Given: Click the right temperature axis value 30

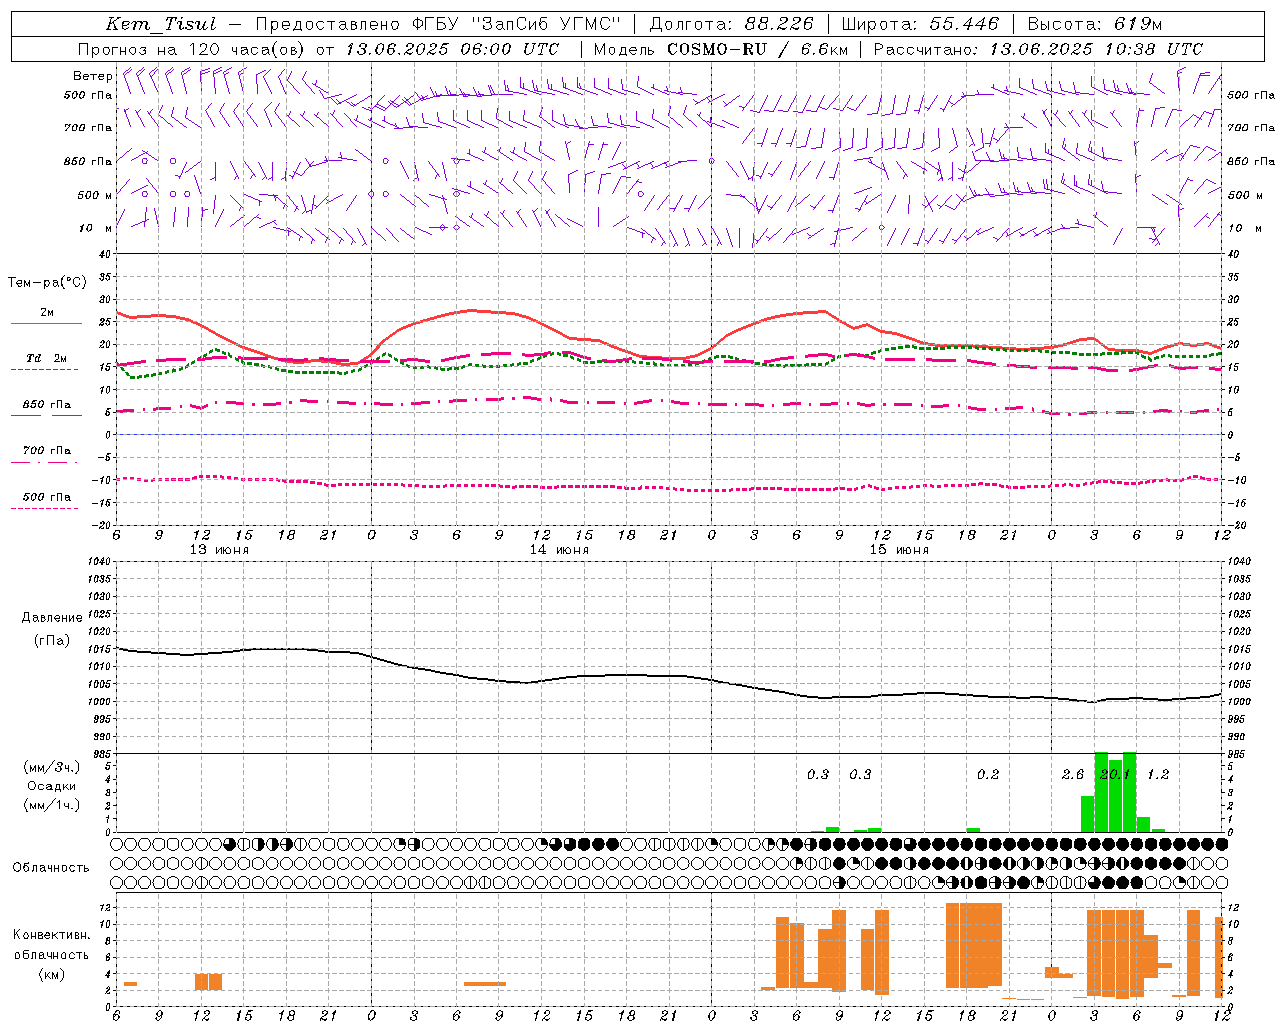Looking at the screenshot, I should click(1233, 300).
